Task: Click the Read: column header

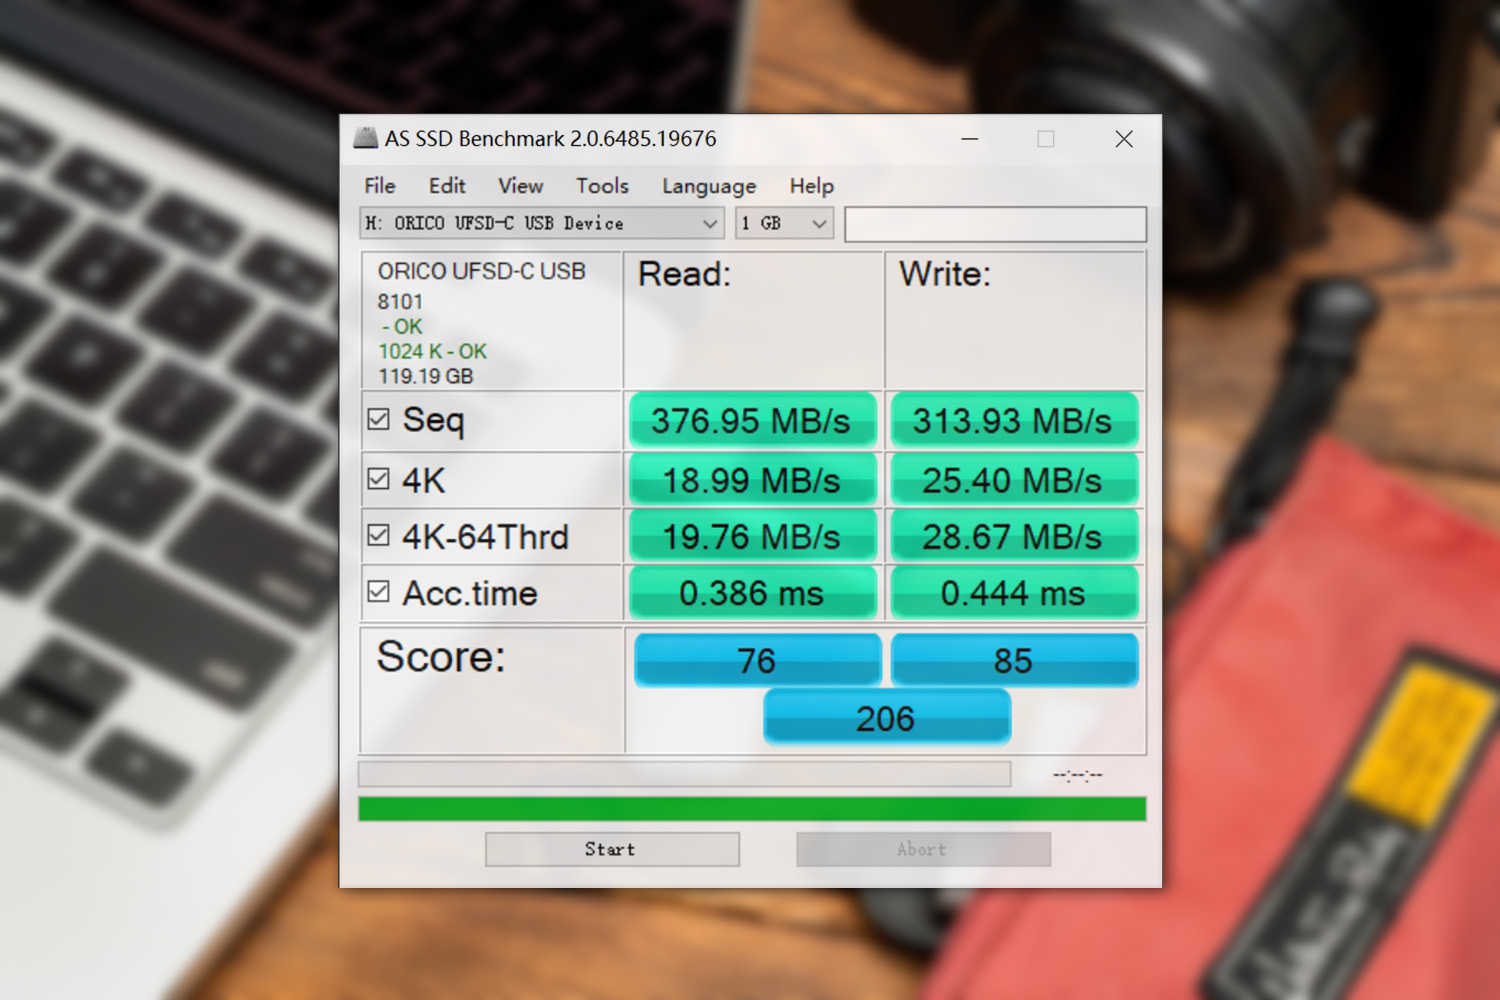Action: click(x=685, y=273)
